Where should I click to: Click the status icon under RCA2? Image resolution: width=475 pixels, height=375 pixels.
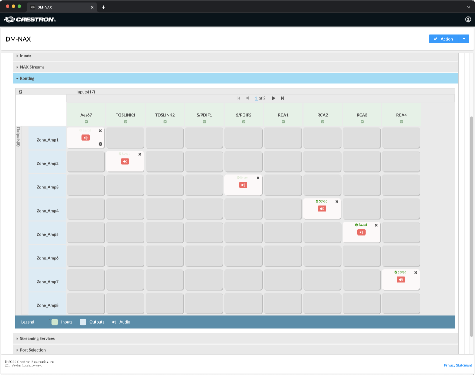322,122
